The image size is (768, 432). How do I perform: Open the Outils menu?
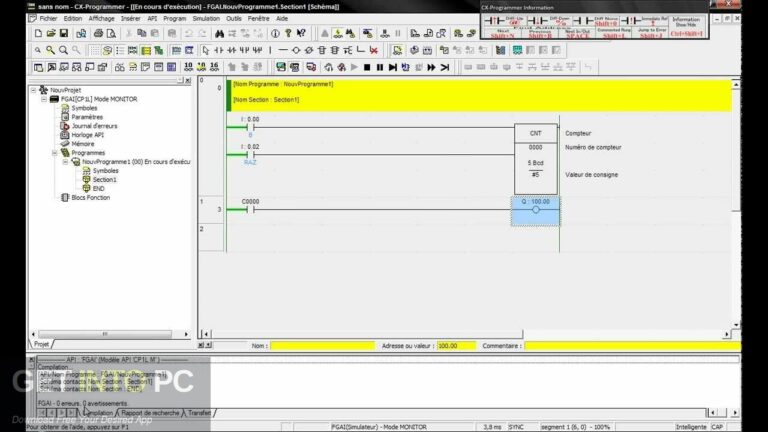tap(234, 19)
